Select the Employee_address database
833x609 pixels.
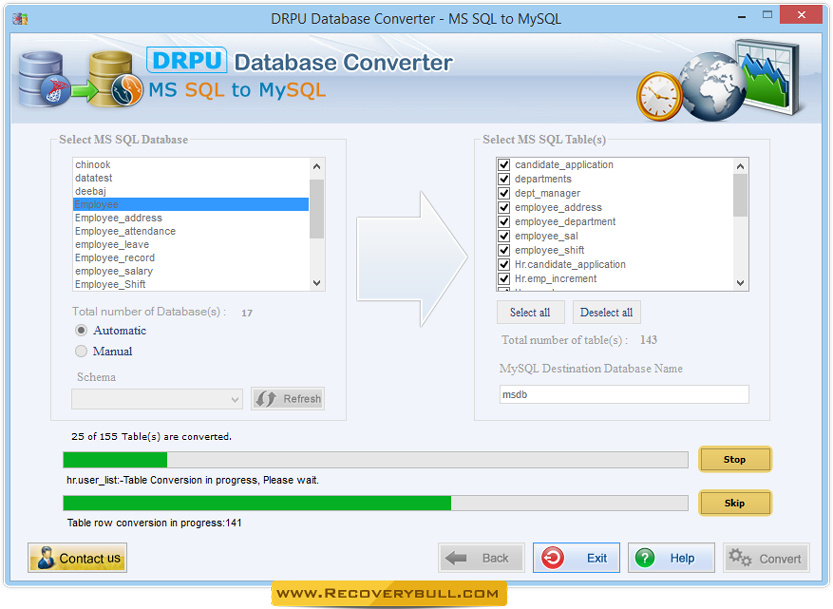pyautogui.click(x=191, y=218)
